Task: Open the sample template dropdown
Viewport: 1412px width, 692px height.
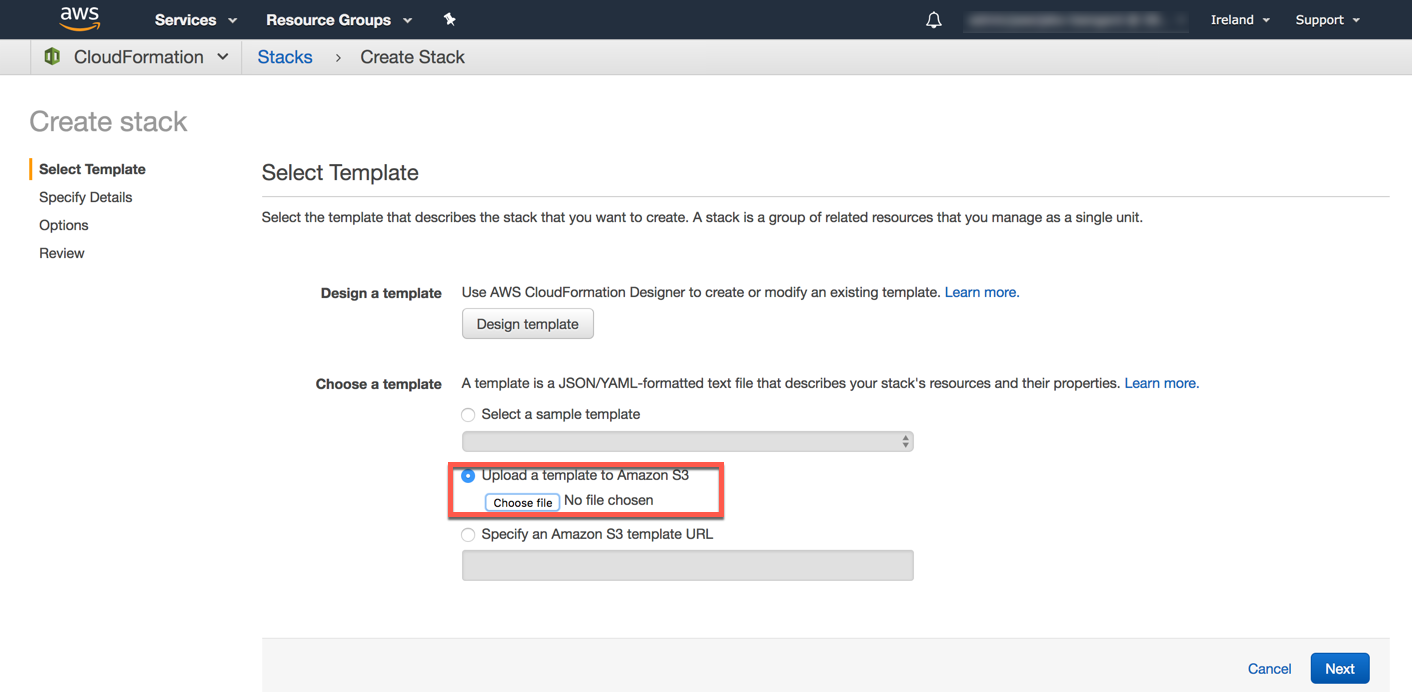Action: pos(687,441)
